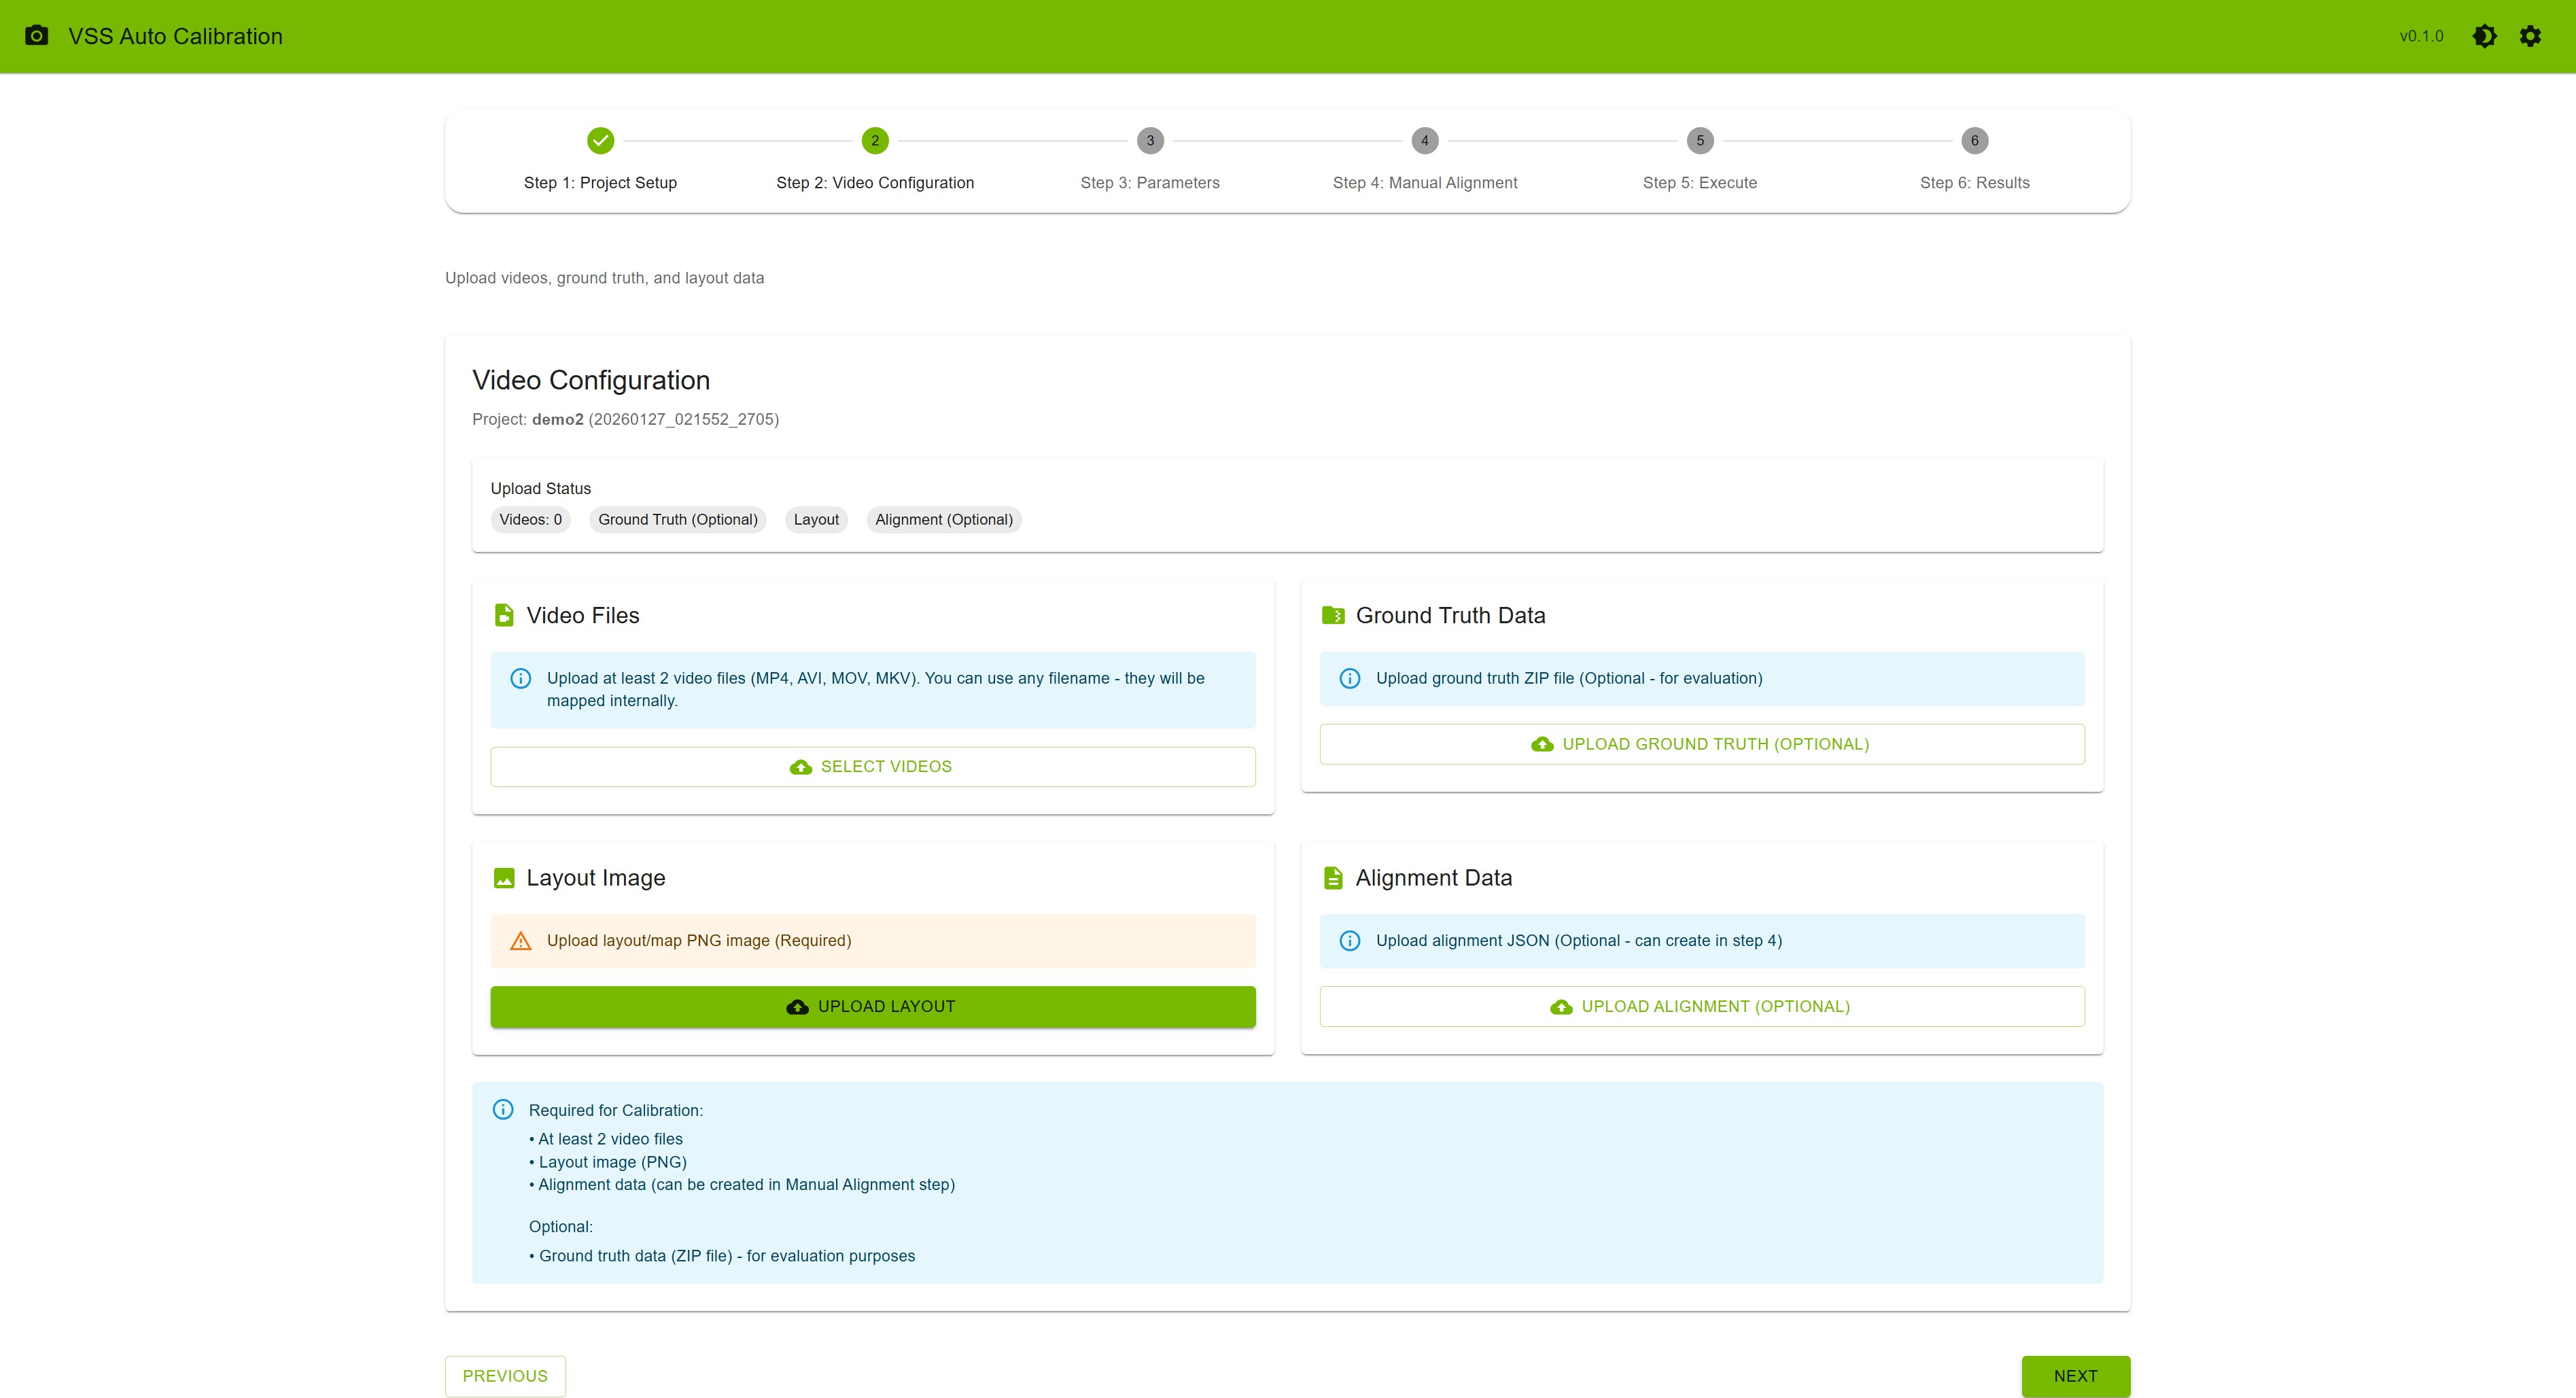Click the green checkmark on Step 1
Screen dimensions: 2576x1398
coord(600,141)
